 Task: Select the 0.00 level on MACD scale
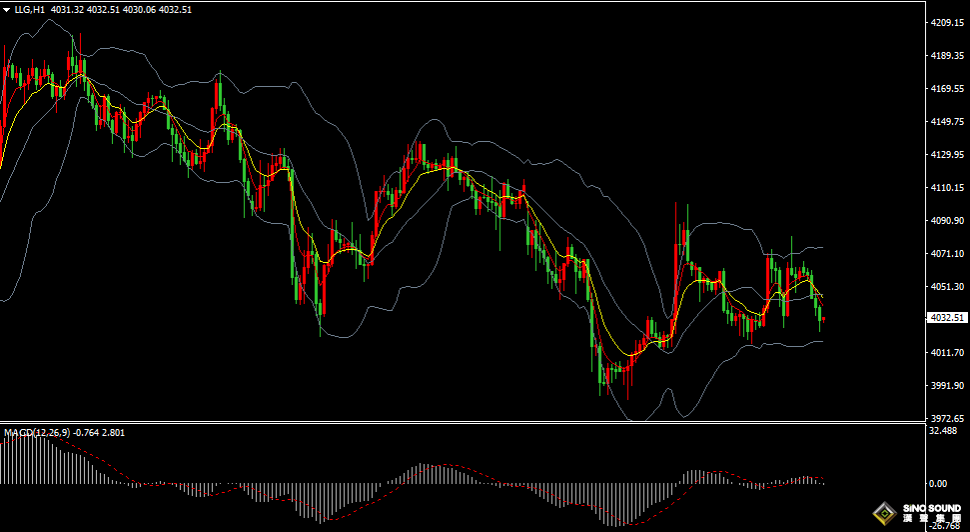point(939,484)
